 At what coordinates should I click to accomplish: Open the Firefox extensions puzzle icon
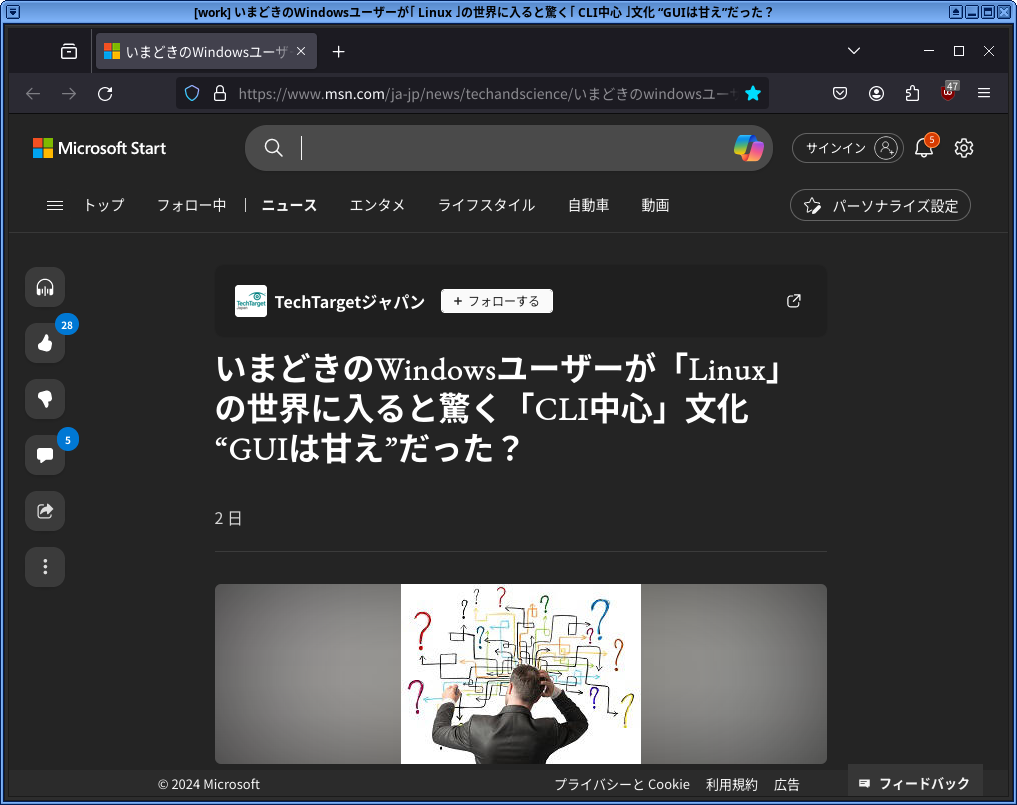tap(911, 93)
